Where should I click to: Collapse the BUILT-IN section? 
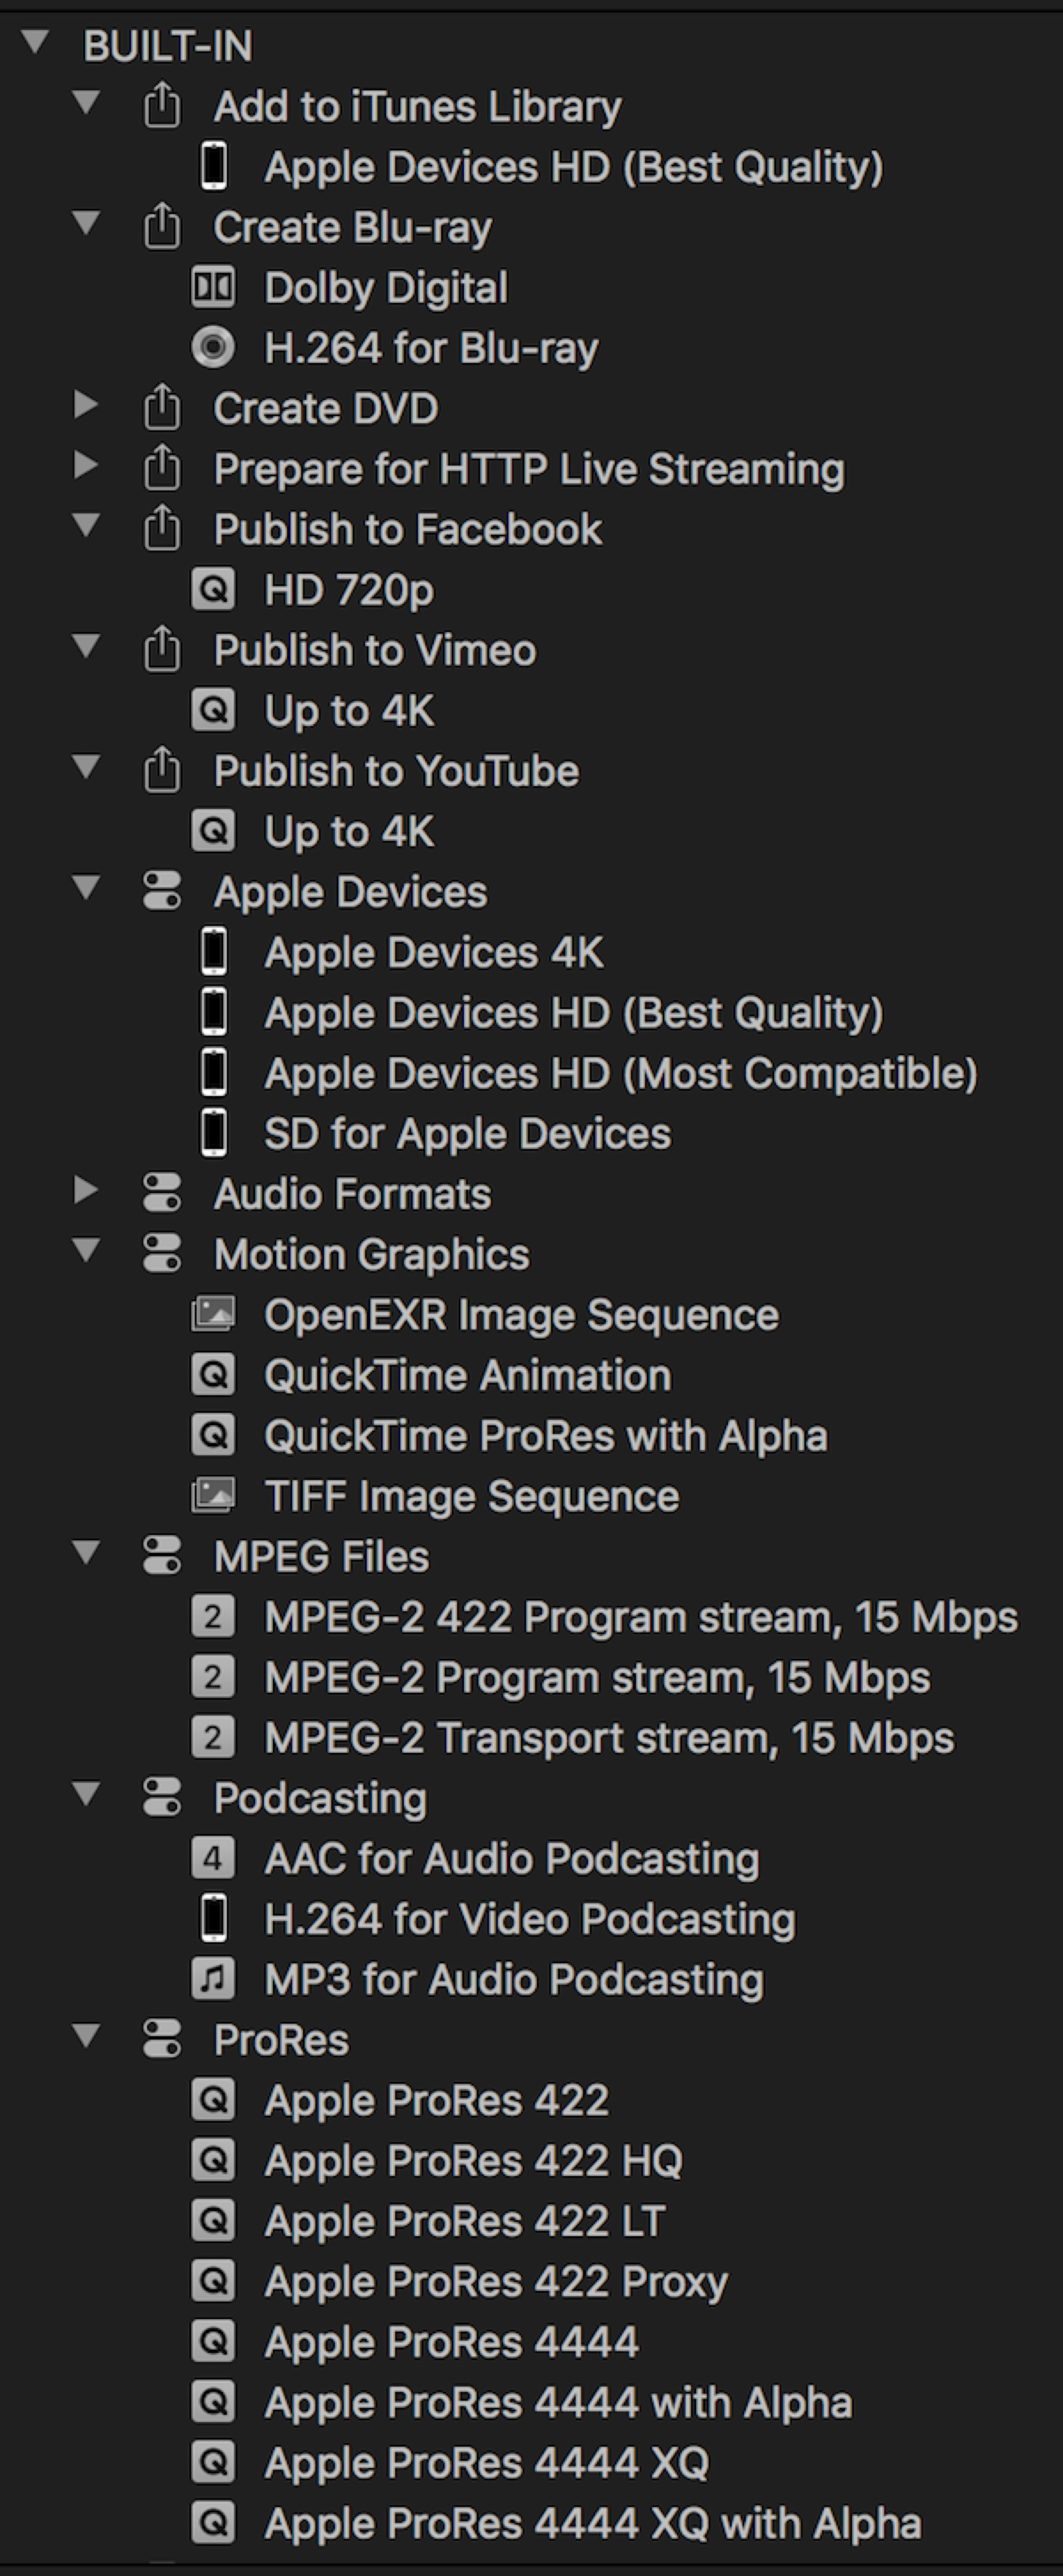pos(36,43)
